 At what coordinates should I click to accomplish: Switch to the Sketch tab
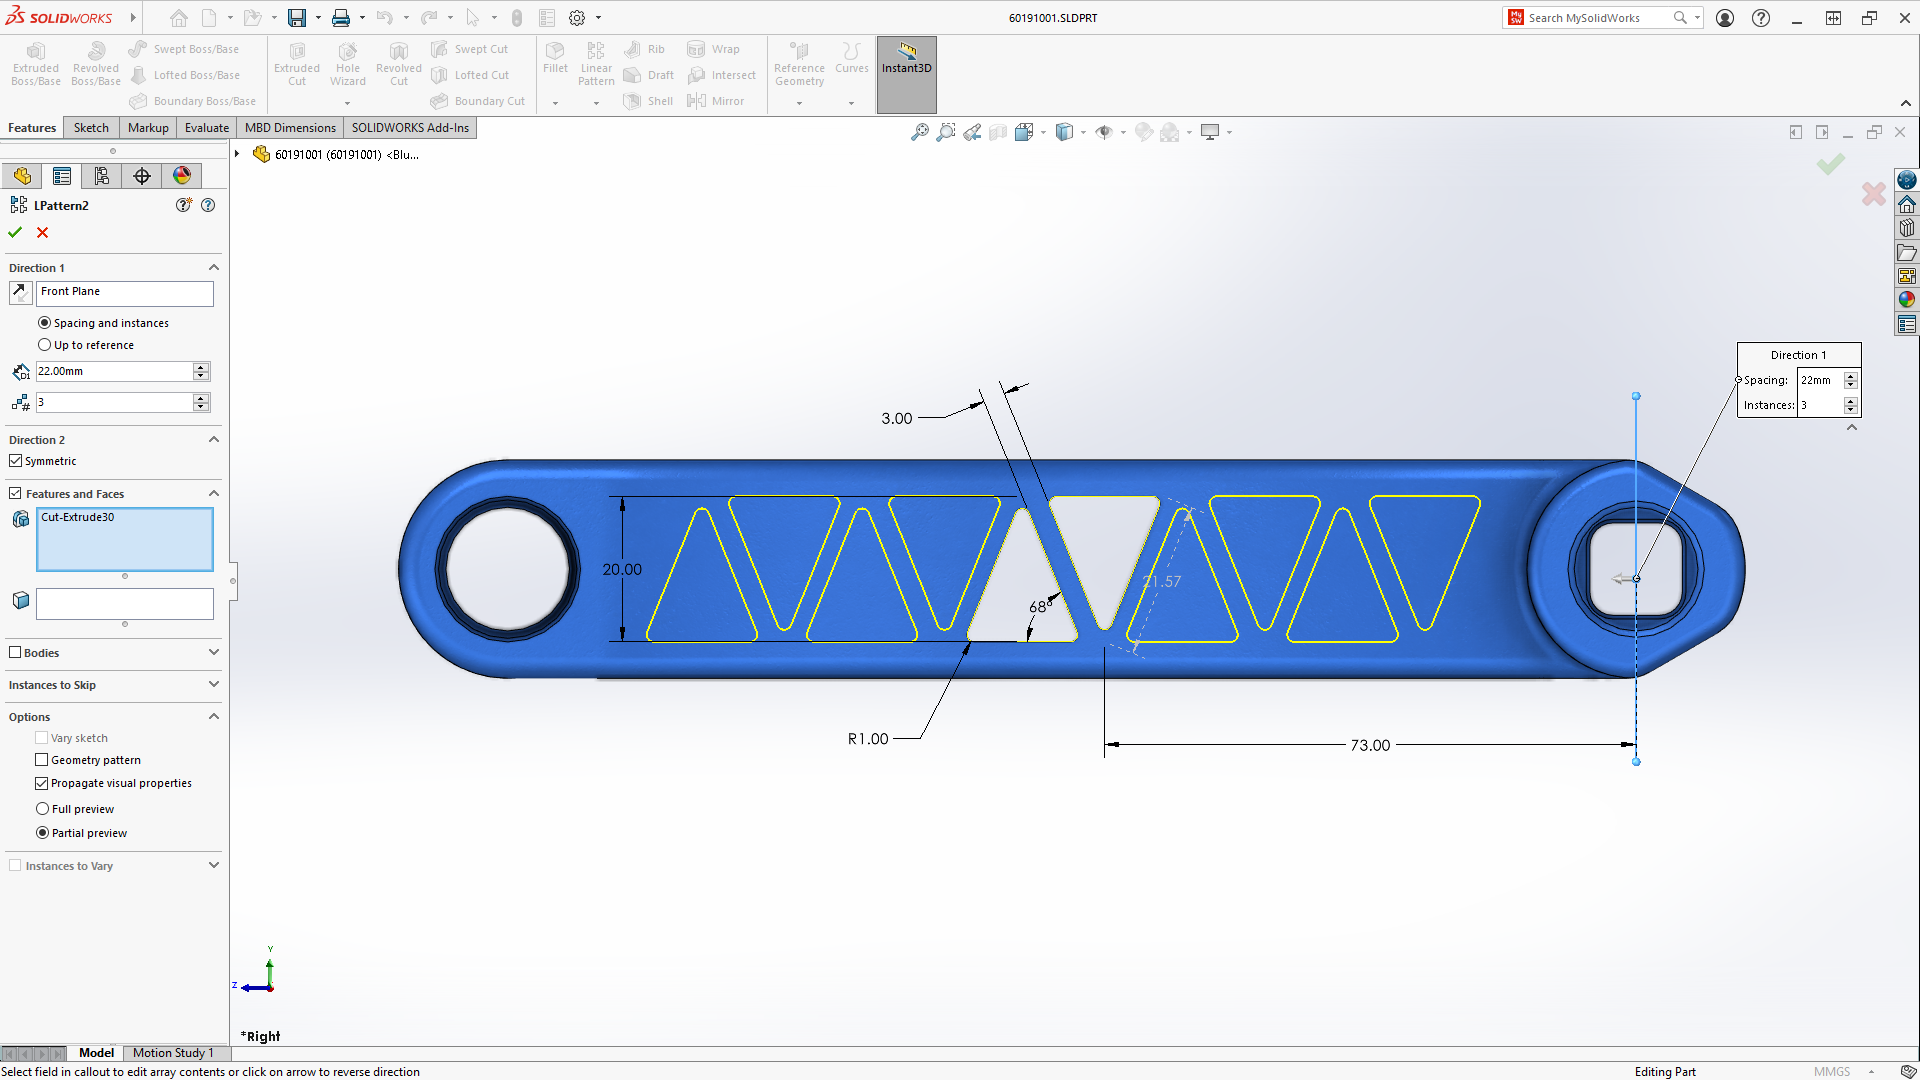click(x=90, y=127)
